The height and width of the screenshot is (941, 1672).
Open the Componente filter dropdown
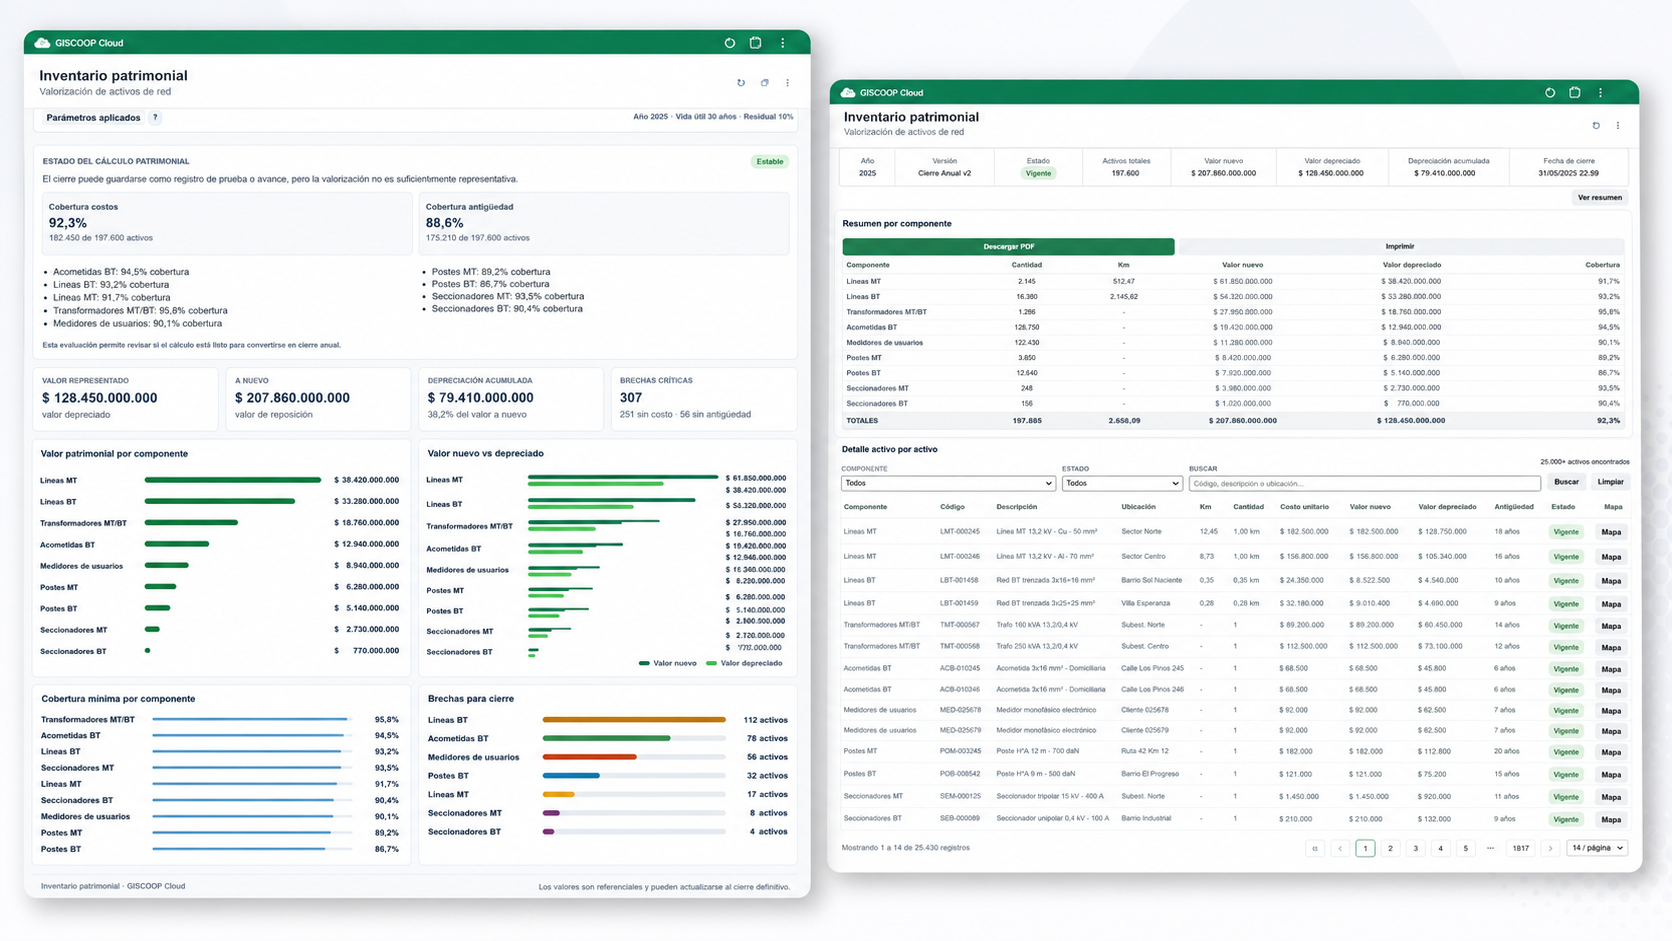click(948, 483)
